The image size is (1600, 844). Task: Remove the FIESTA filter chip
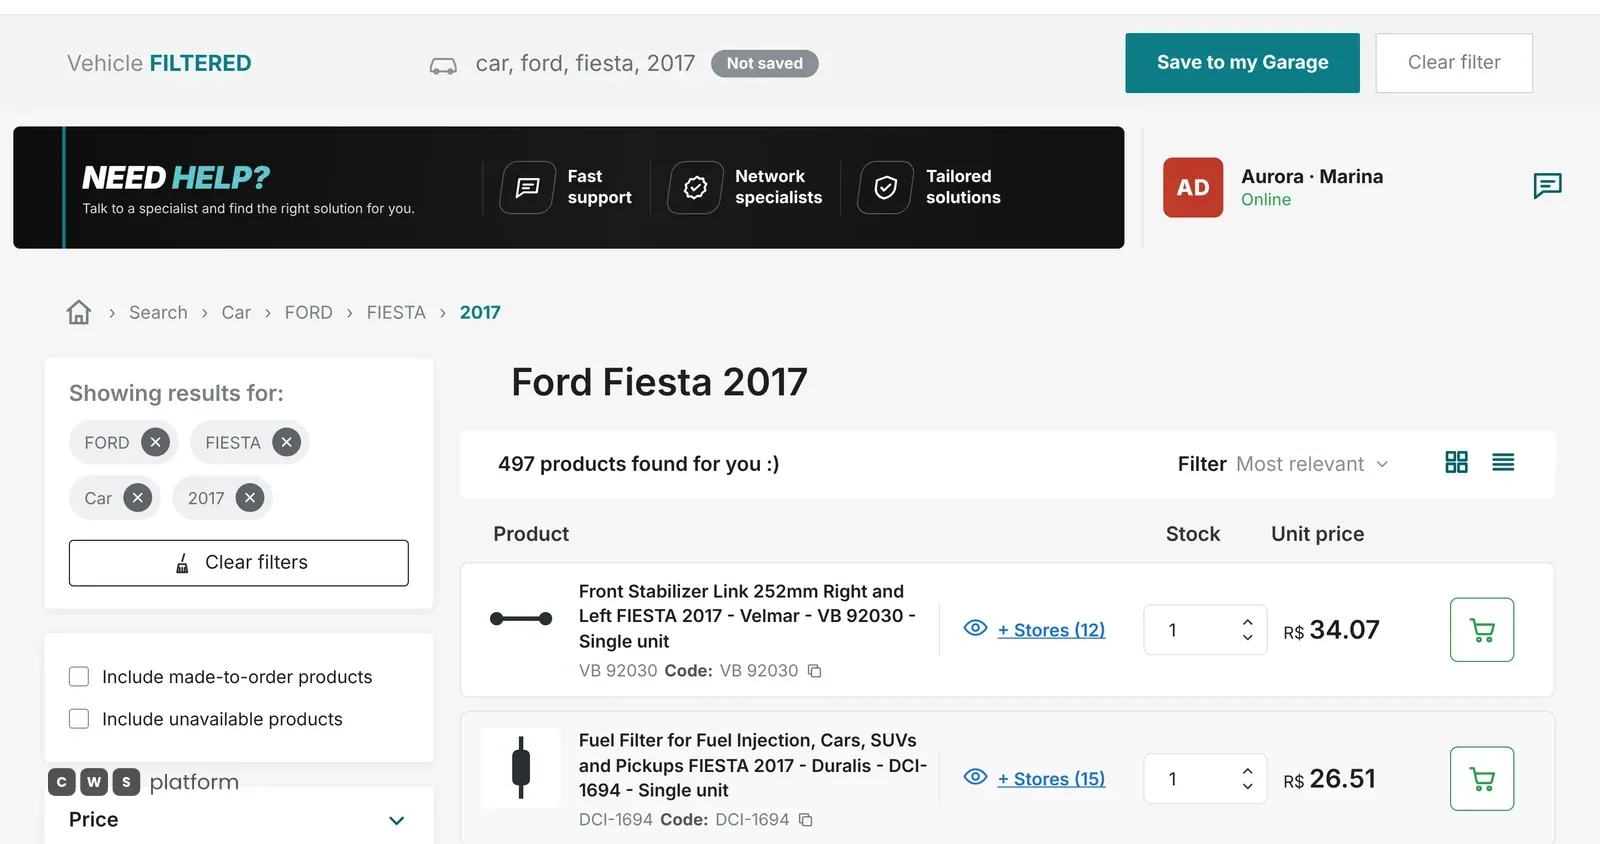pos(286,442)
